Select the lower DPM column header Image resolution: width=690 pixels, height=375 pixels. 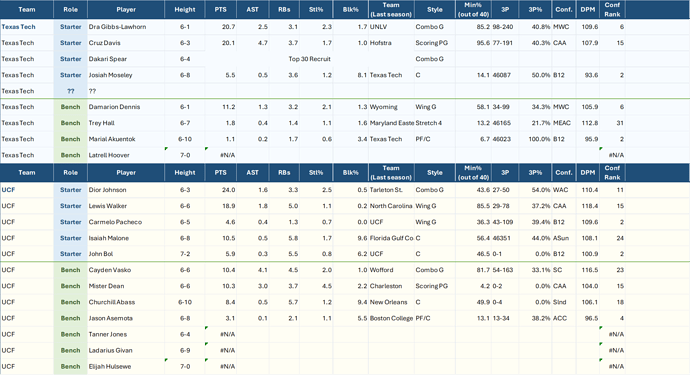[587, 173]
